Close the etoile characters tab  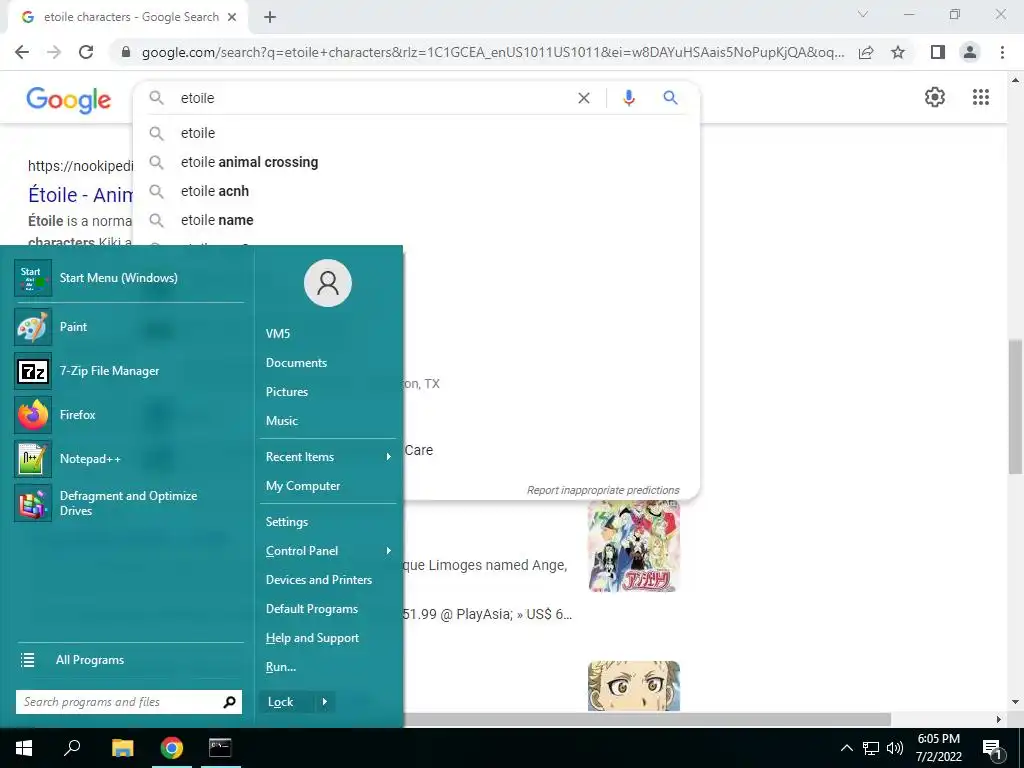pos(232,17)
